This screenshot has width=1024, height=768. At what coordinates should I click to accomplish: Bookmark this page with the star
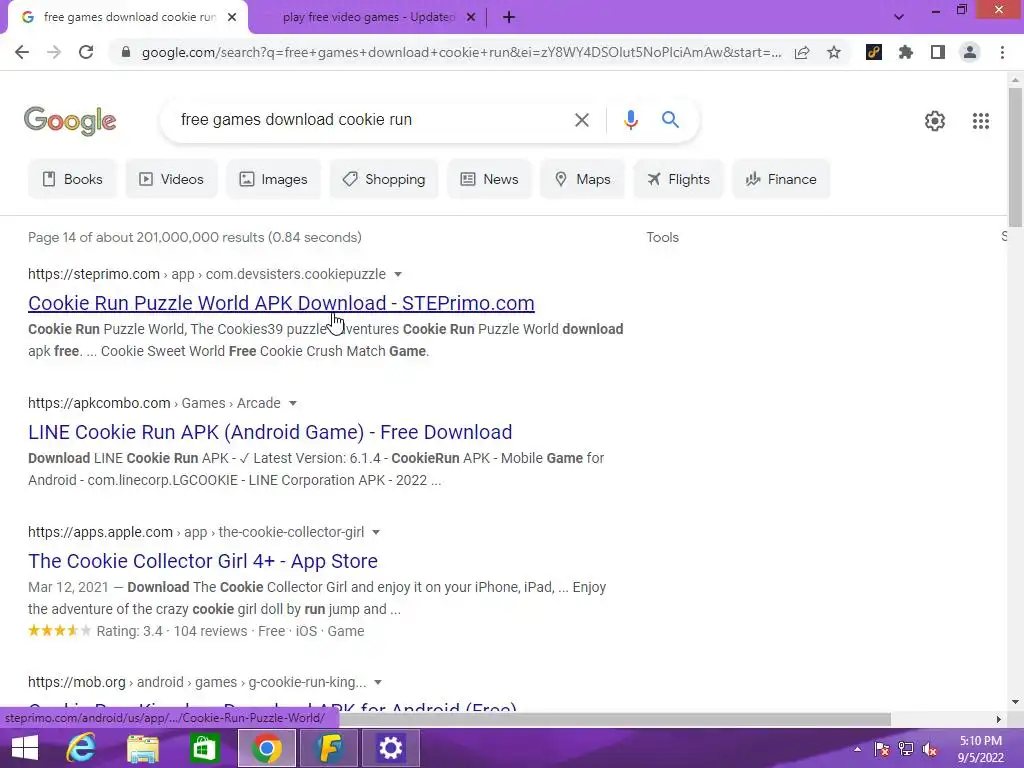coord(834,52)
